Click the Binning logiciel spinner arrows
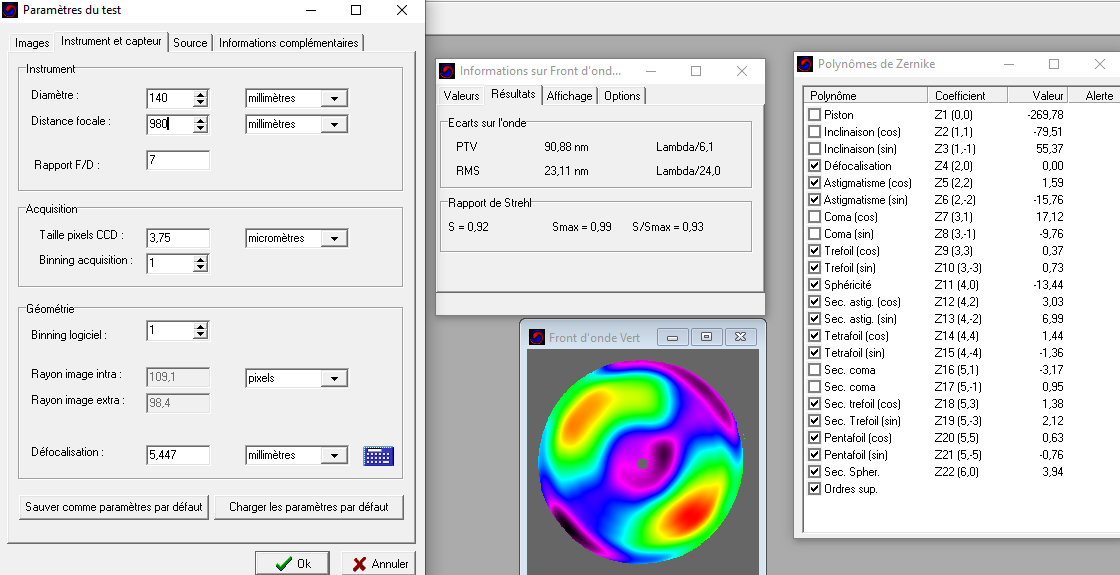Viewport: 1120px width, 575px height. 201,331
